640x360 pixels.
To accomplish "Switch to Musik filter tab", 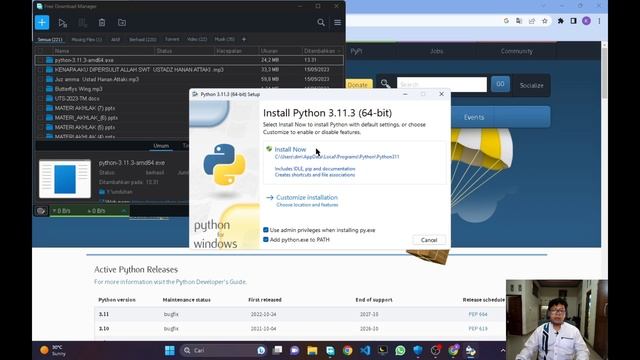I will pyautogui.click(x=224, y=40).
